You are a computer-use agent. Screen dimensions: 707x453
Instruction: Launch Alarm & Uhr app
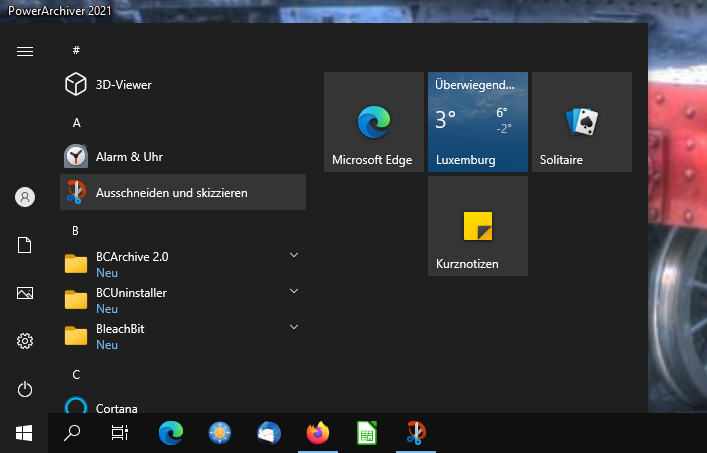[183, 156]
